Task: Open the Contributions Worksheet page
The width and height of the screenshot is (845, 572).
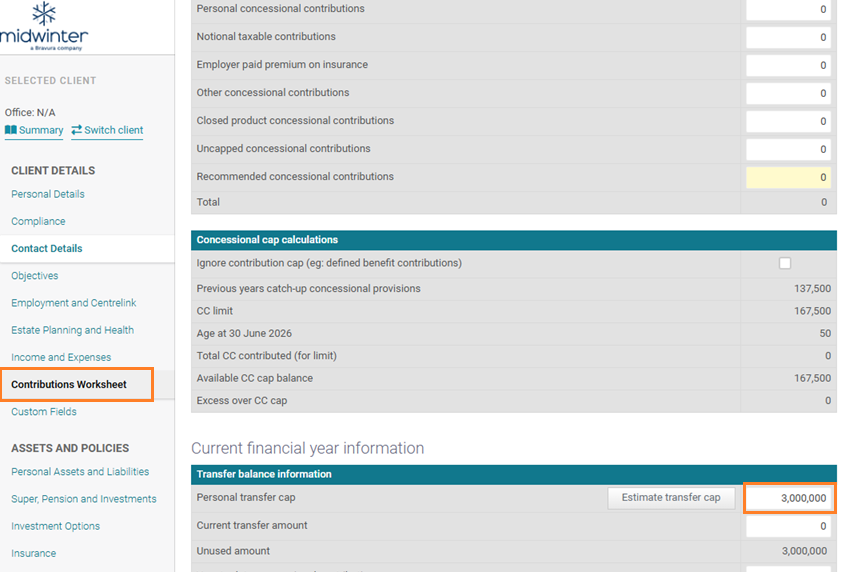Action: pos(69,385)
